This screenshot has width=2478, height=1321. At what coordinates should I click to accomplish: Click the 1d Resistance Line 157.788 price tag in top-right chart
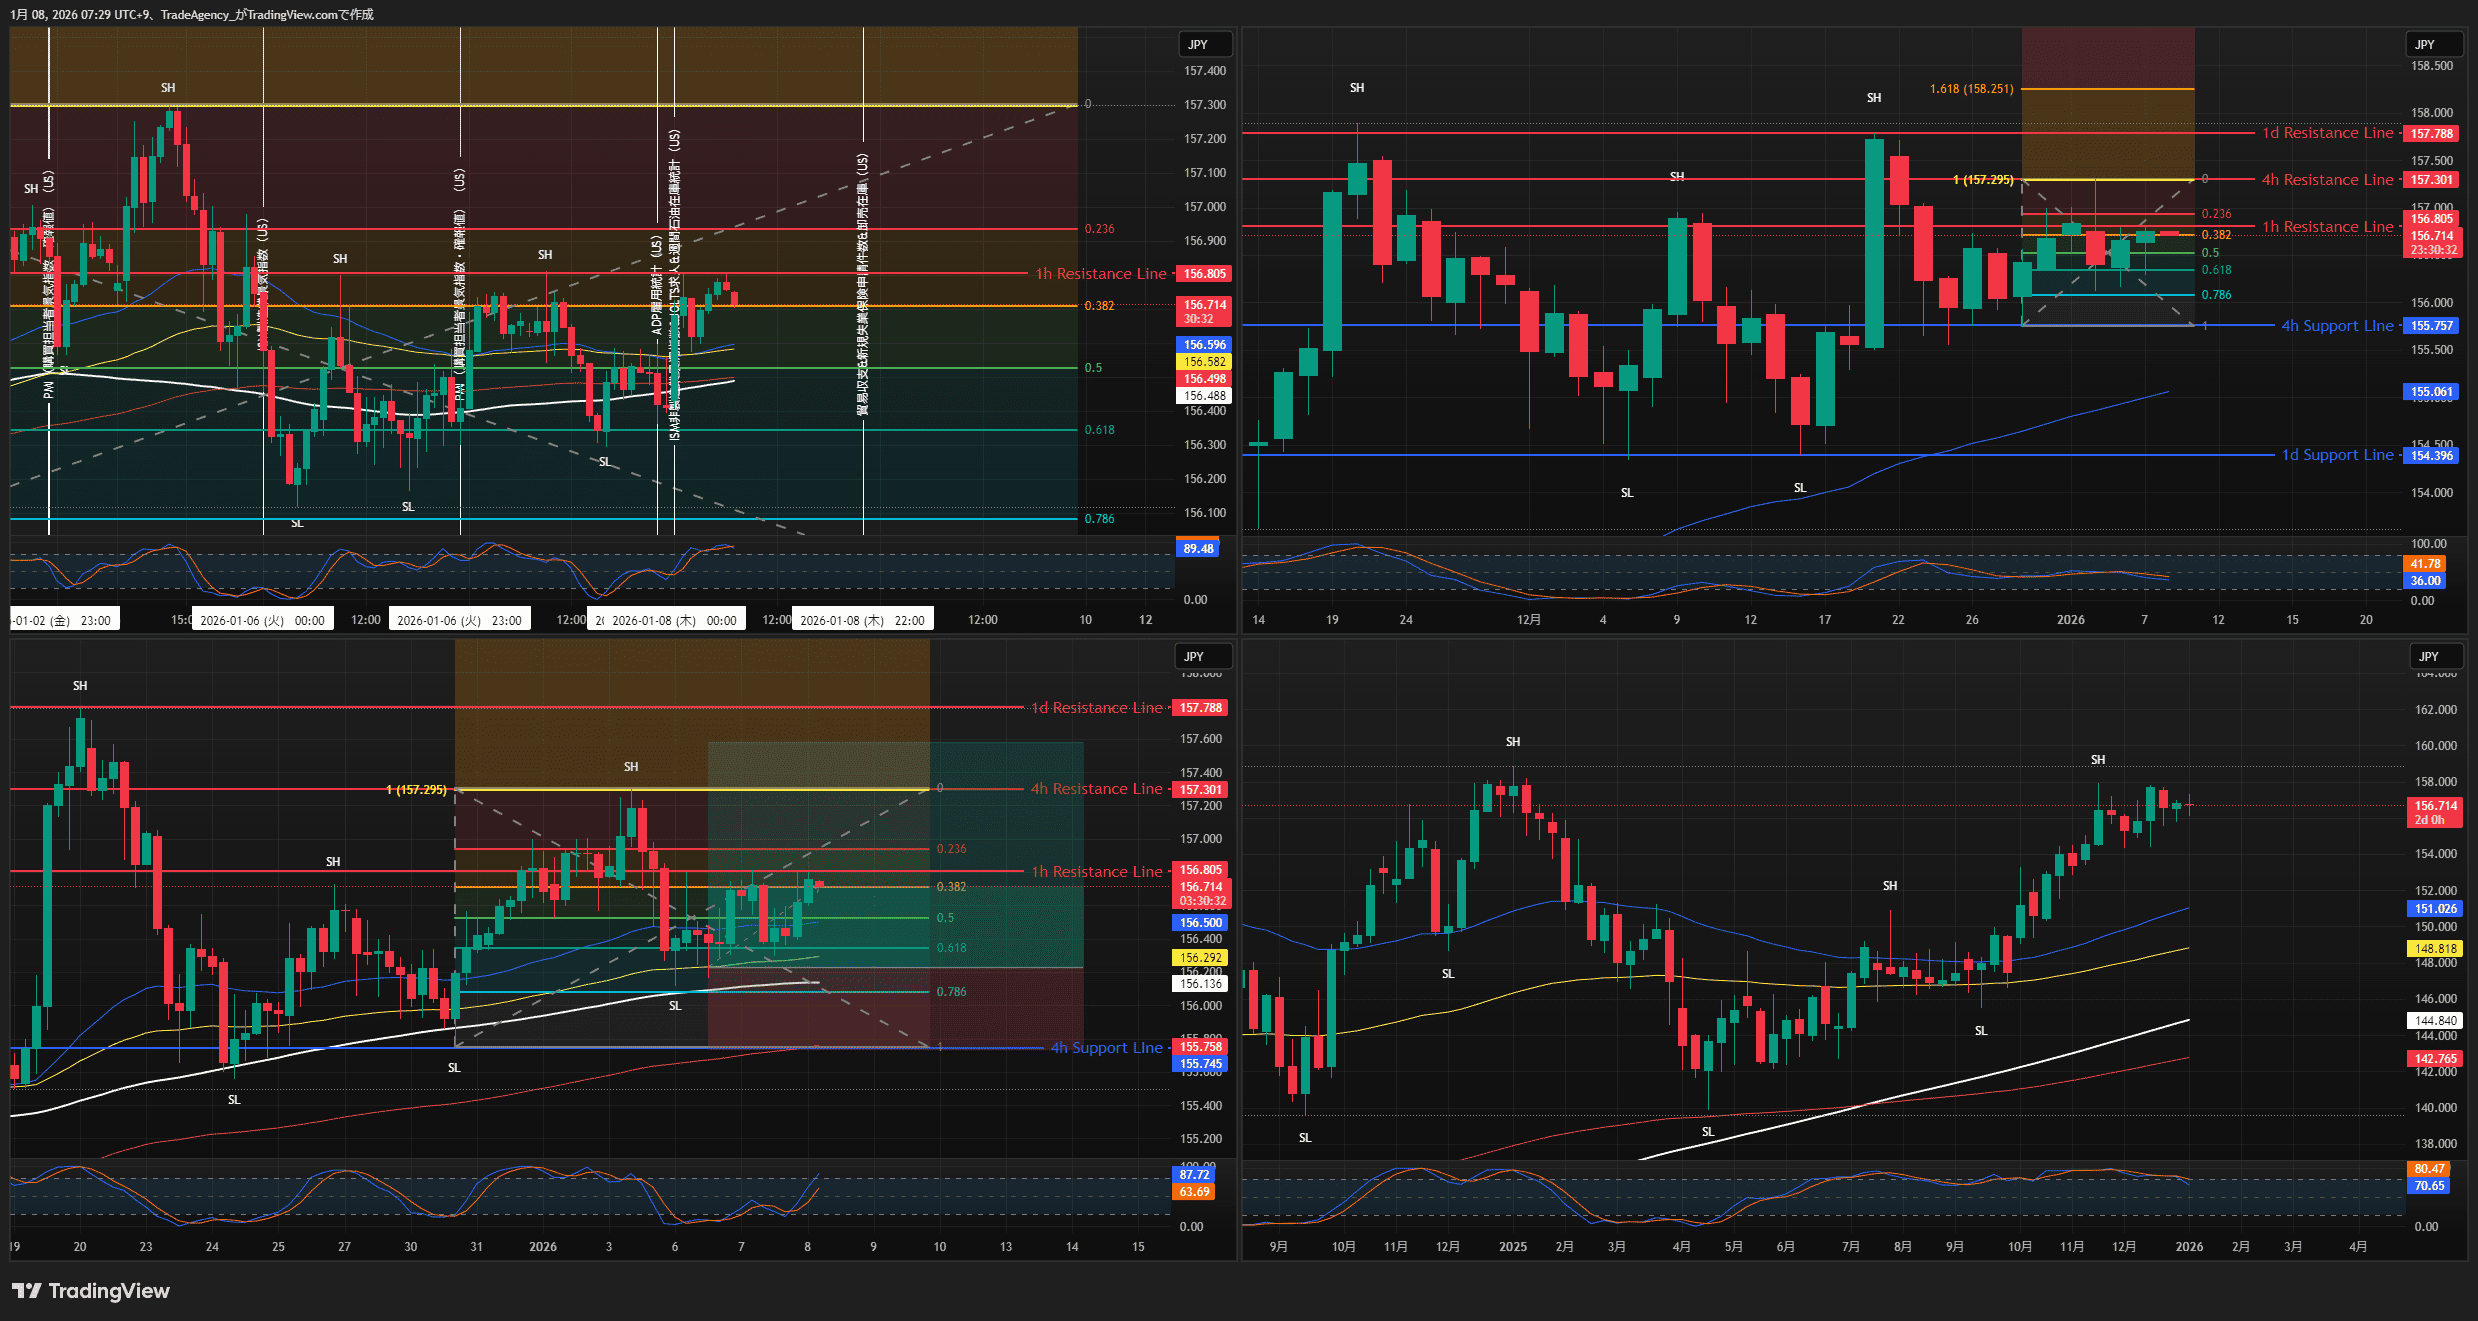pos(2431,134)
